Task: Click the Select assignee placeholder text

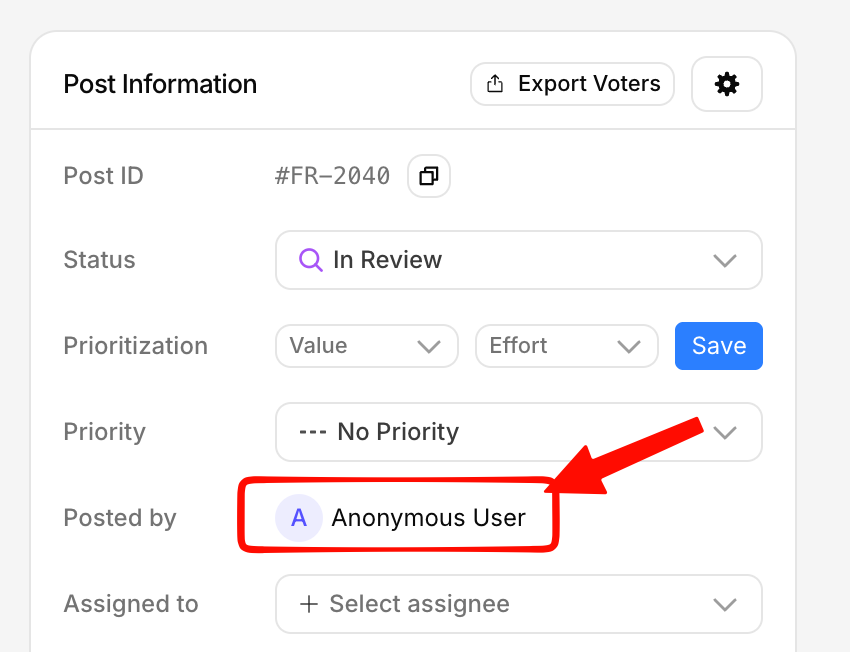Action: click(419, 604)
